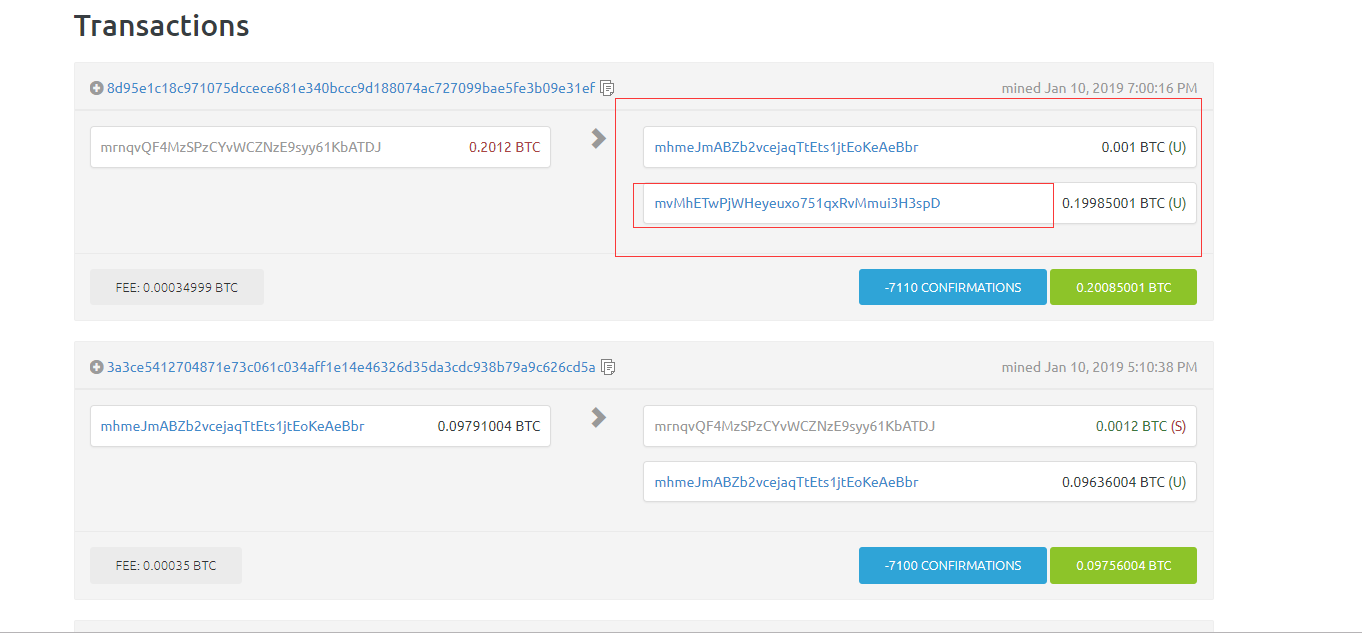1362x636 pixels.
Task: Click the green 0.20085001 BTC total button
Action: (1123, 287)
